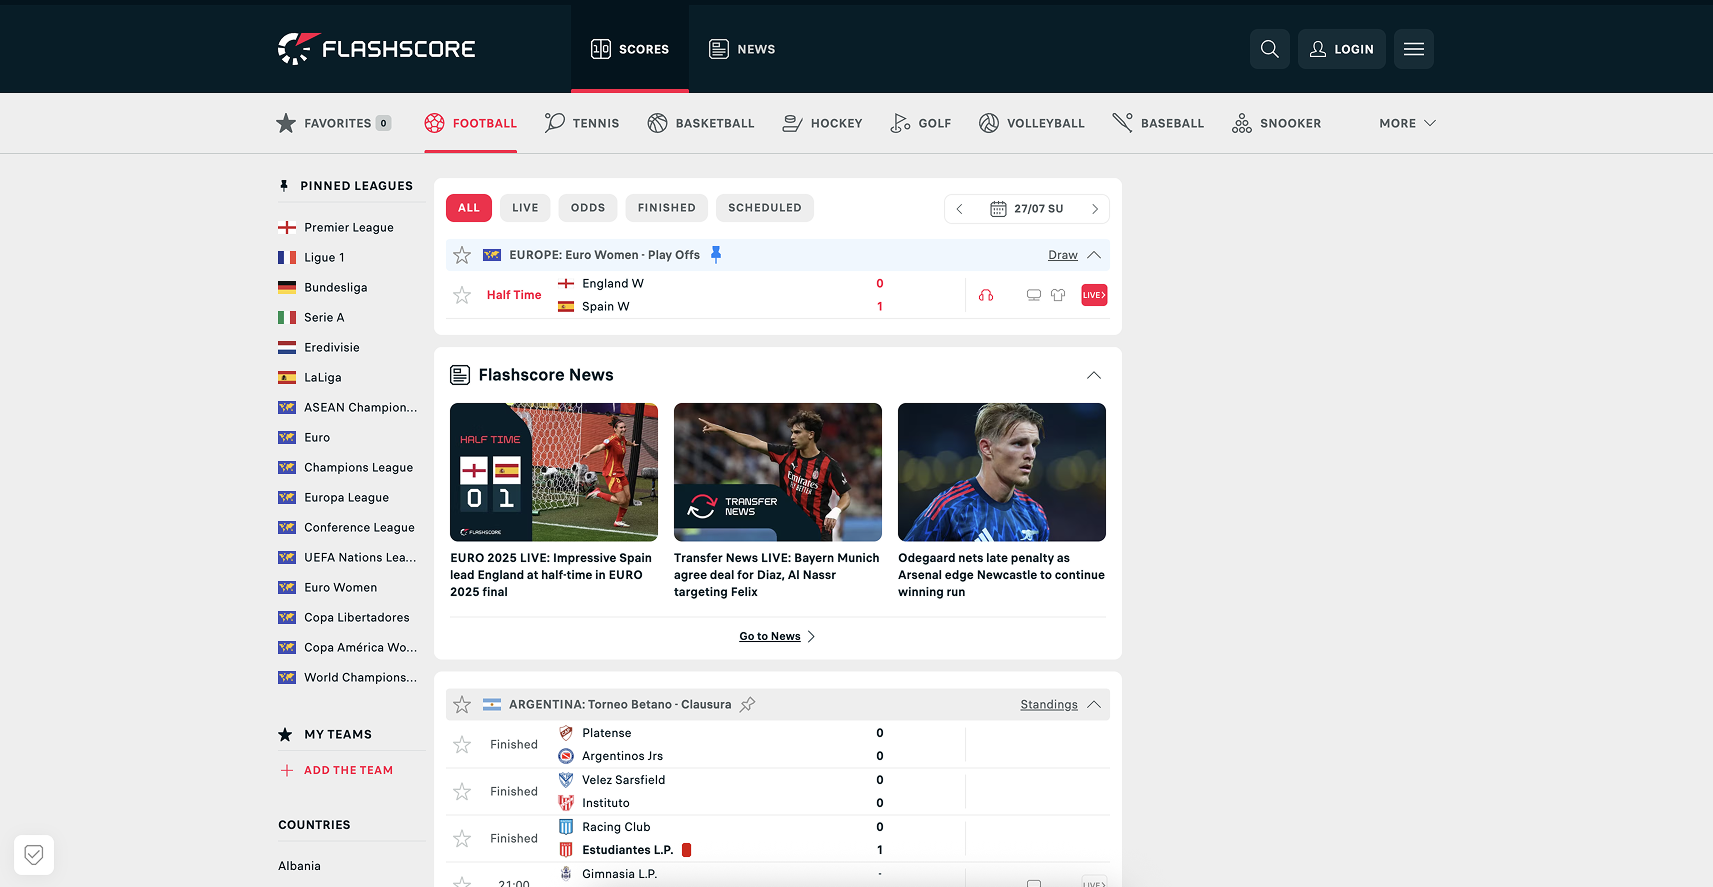Viewport: 1713px width, 887px height.
Task: Click the Velez Sarsfield team crest
Action: (x=566, y=780)
